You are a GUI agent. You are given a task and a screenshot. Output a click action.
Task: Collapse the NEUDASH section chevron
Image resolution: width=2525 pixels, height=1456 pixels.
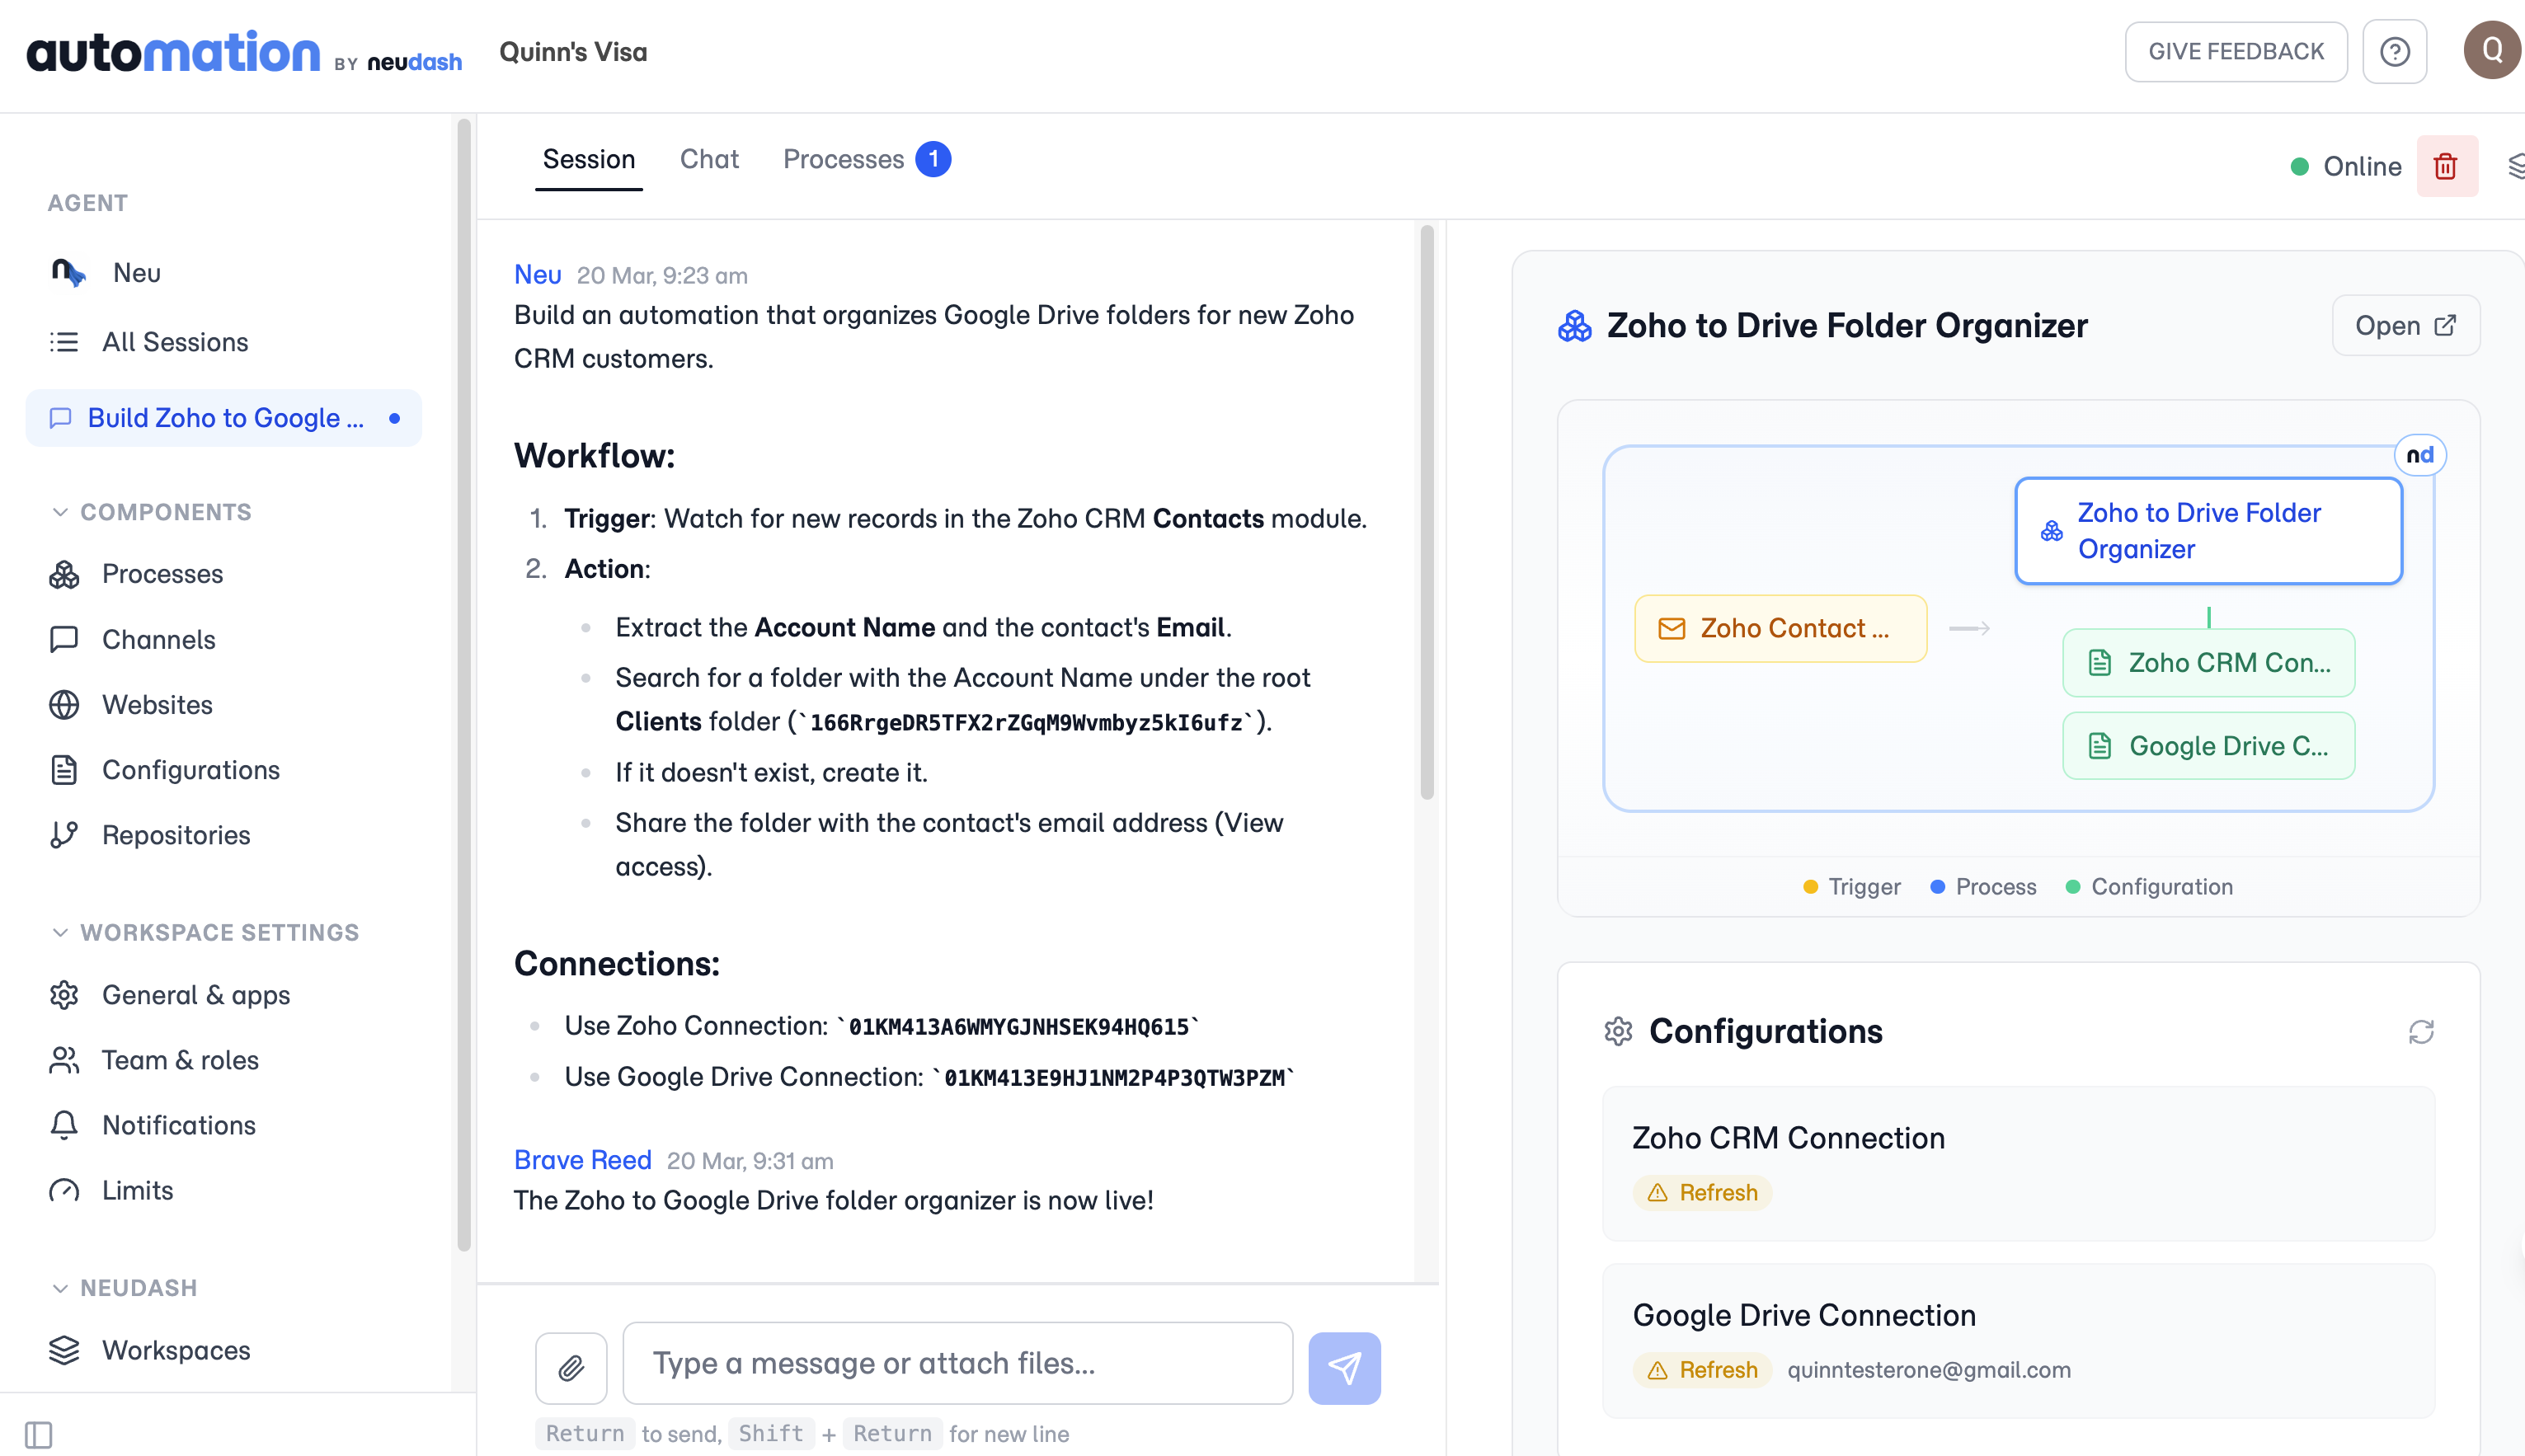click(x=60, y=1288)
